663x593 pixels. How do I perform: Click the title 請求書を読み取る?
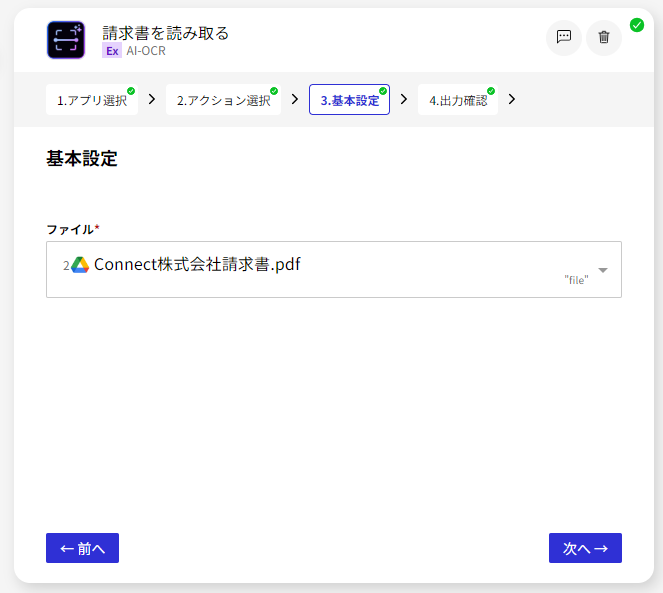coord(165,33)
